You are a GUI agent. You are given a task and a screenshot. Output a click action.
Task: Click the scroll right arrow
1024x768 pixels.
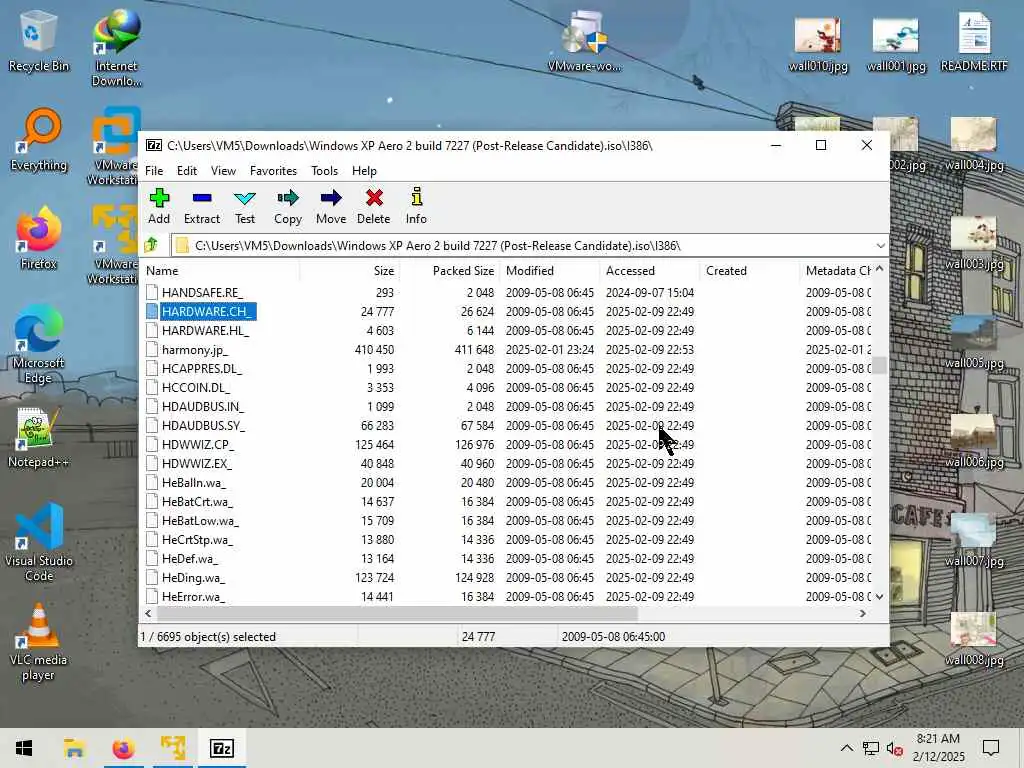tap(863, 613)
